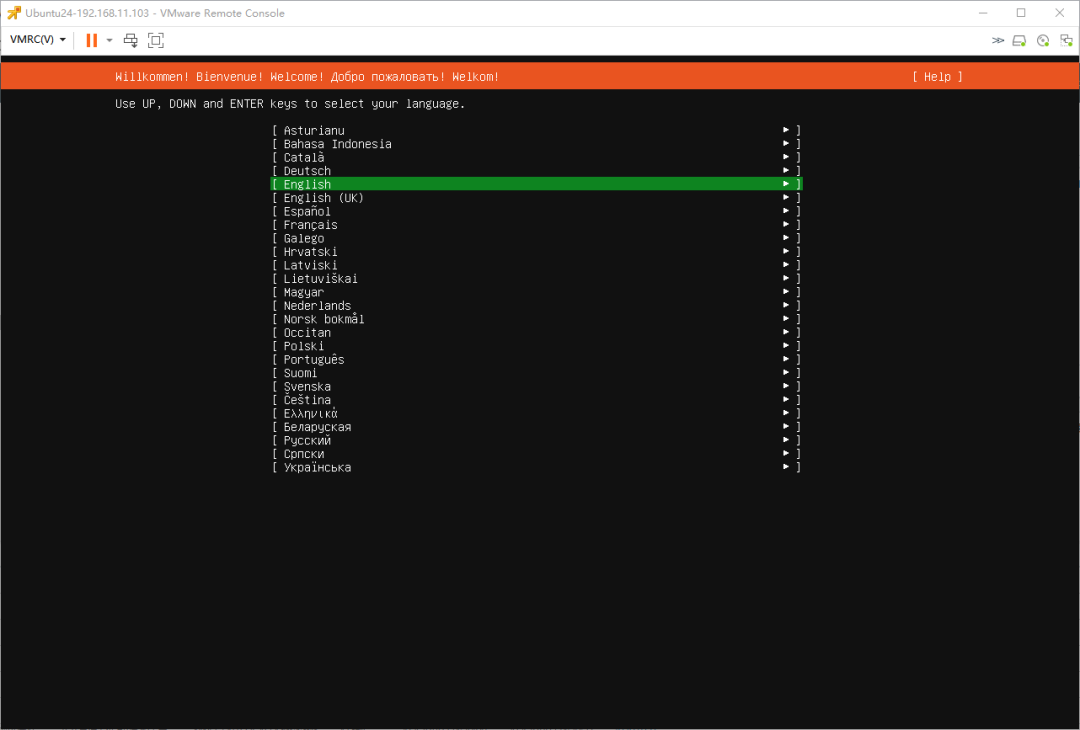Choose the Català language entry
This screenshot has height=730, width=1080.
[x=537, y=157]
